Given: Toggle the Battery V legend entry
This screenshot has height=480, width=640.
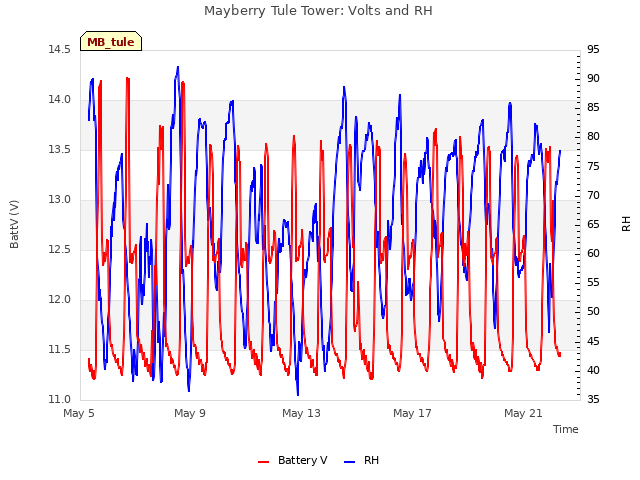Looking at the screenshot, I should [x=293, y=460].
